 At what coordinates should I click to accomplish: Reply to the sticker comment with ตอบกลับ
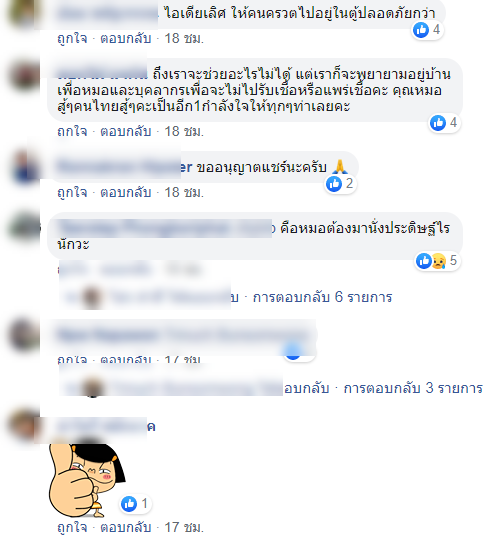click(126, 527)
